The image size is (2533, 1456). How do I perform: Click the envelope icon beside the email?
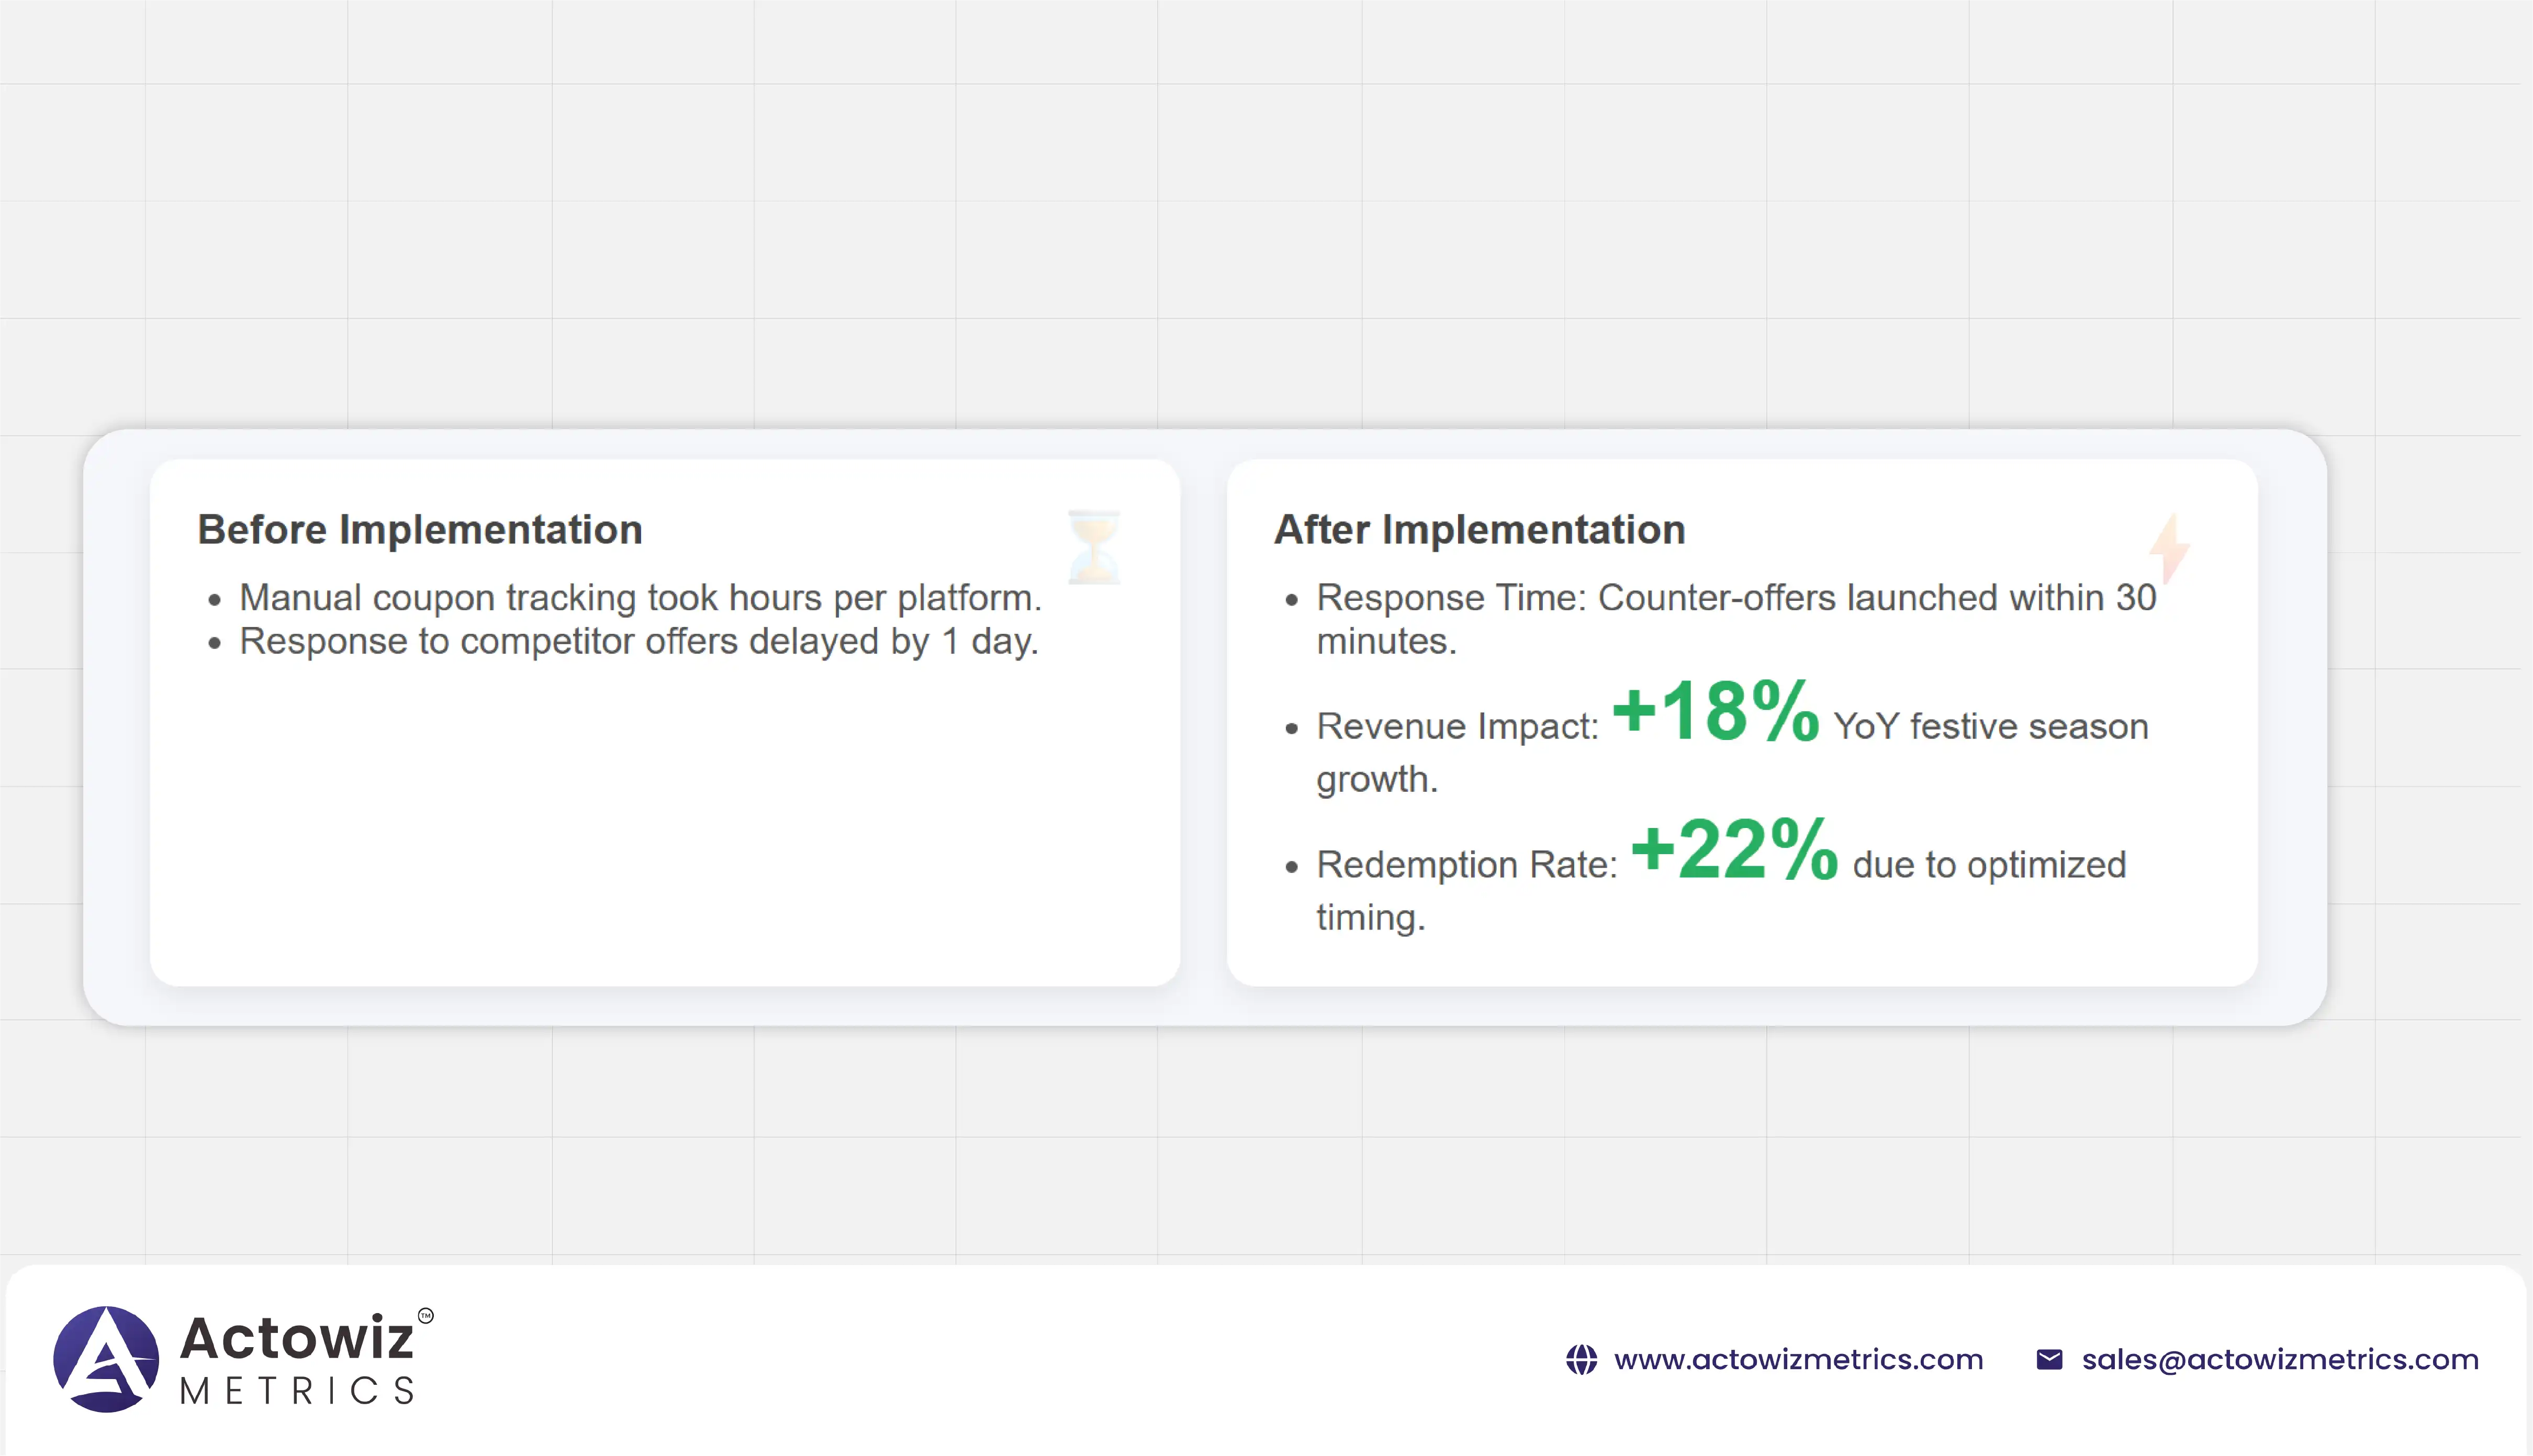[x=2049, y=1360]
